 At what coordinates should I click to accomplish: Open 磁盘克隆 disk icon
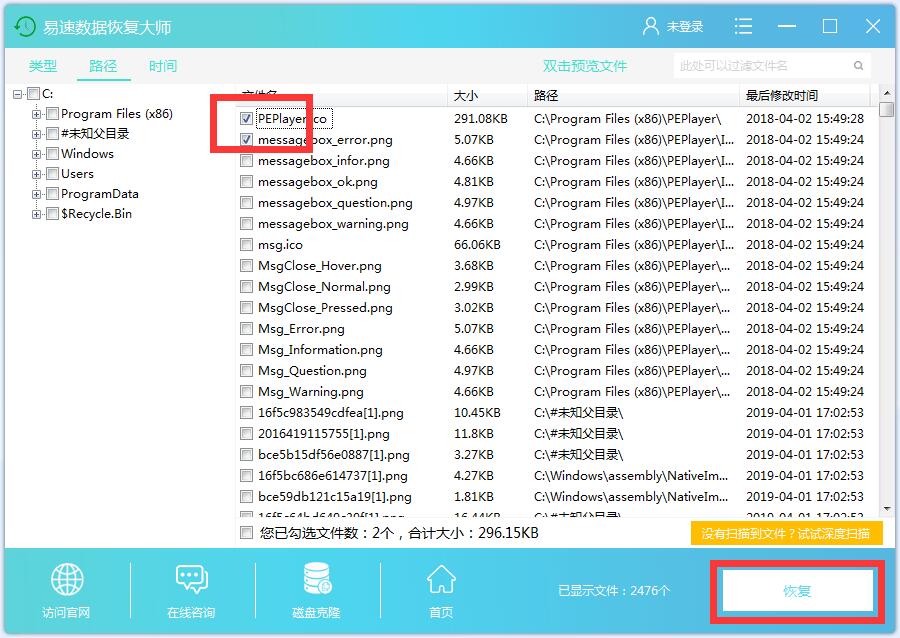(x=316, y=578)
